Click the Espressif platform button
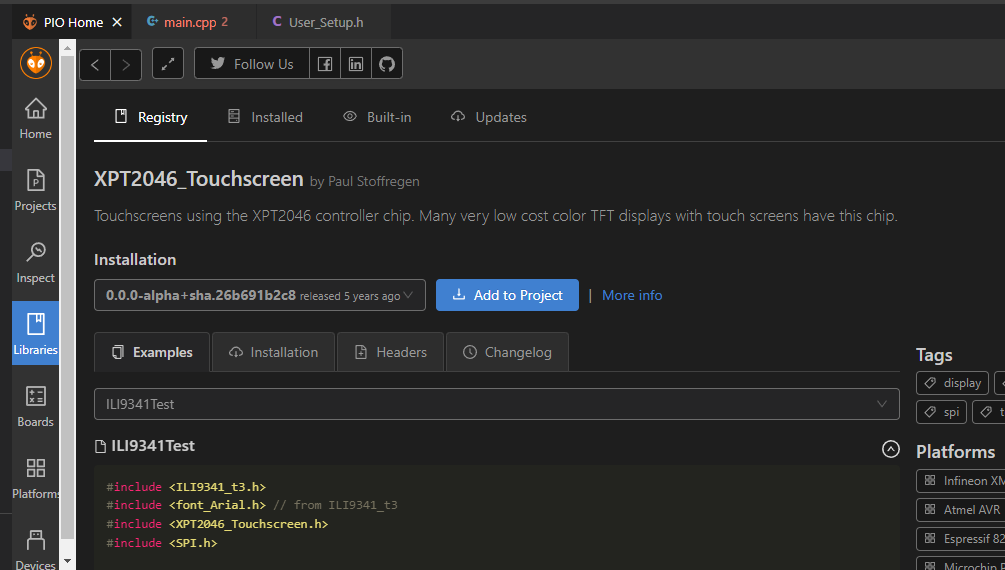 pos(961,539)
